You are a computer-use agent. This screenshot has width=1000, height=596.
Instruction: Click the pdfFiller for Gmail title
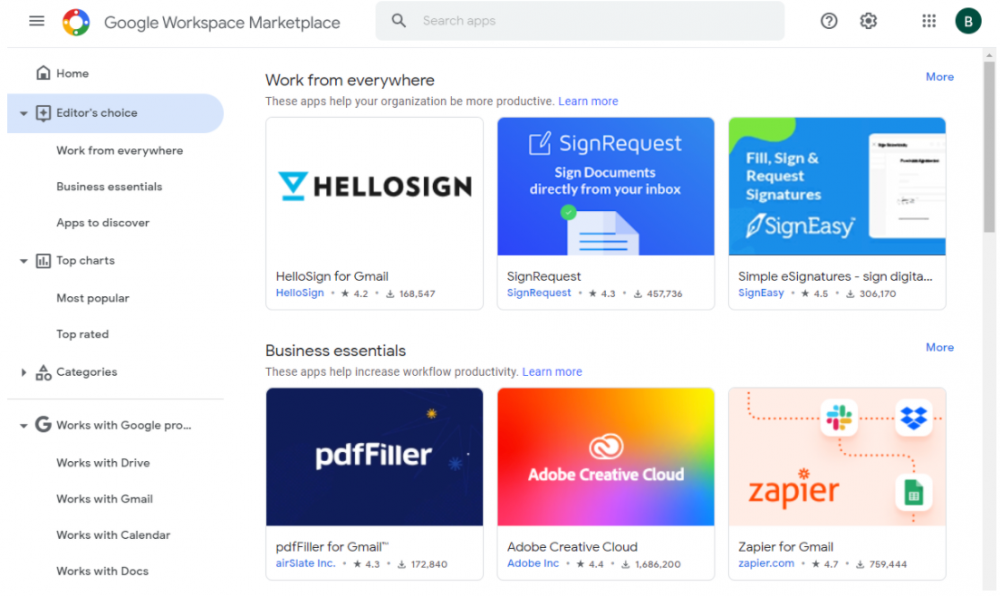coord(332,547)
